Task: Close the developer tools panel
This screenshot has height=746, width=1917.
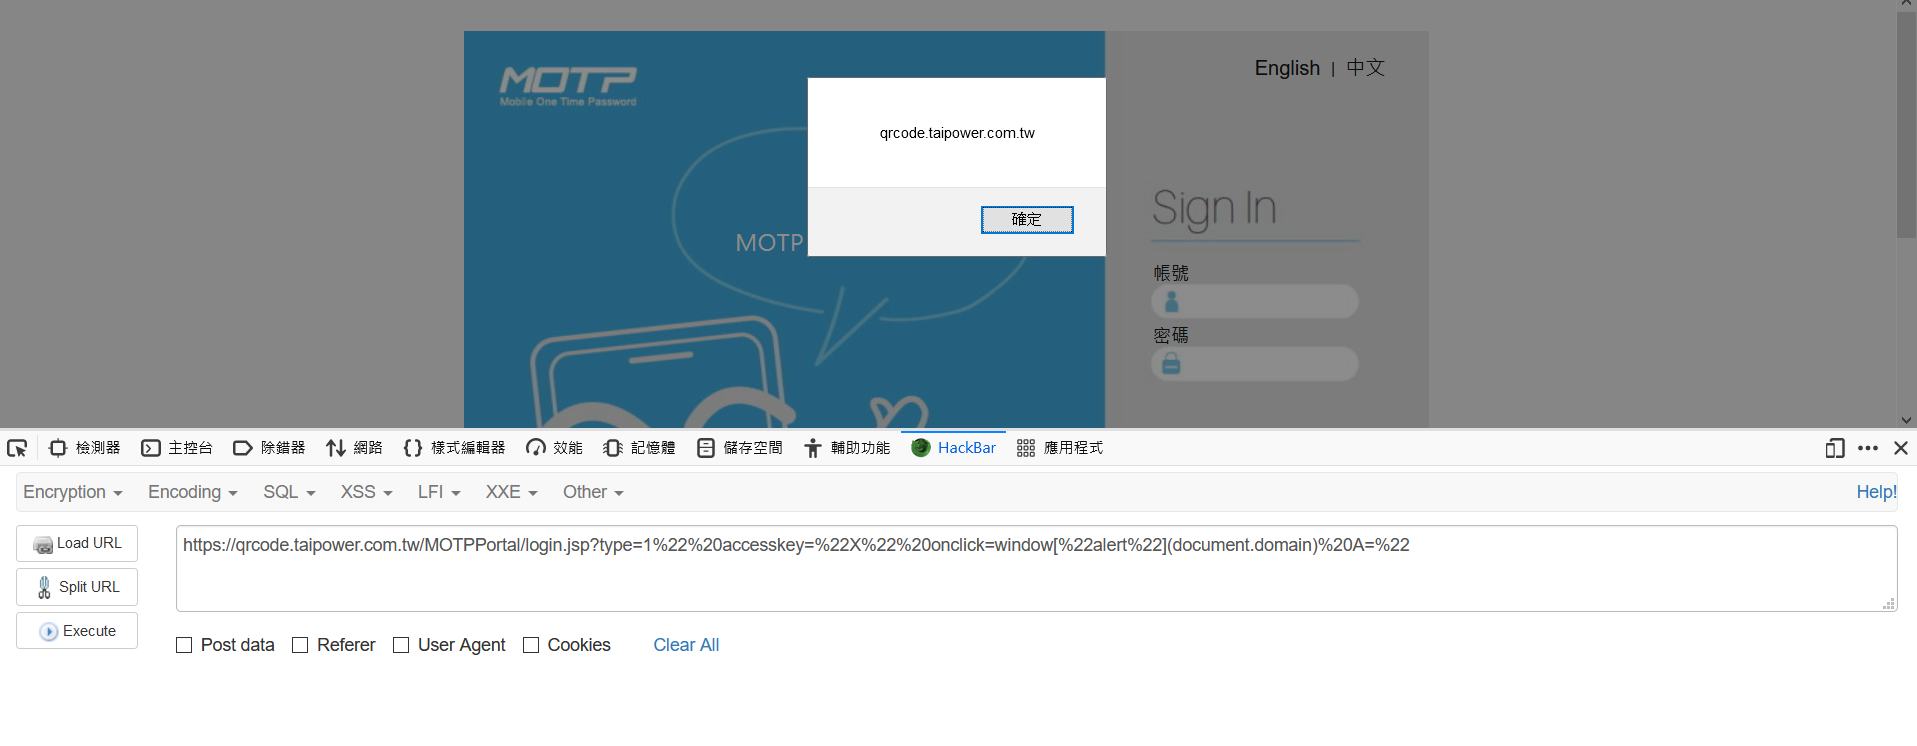Action: coord(1901,448)
